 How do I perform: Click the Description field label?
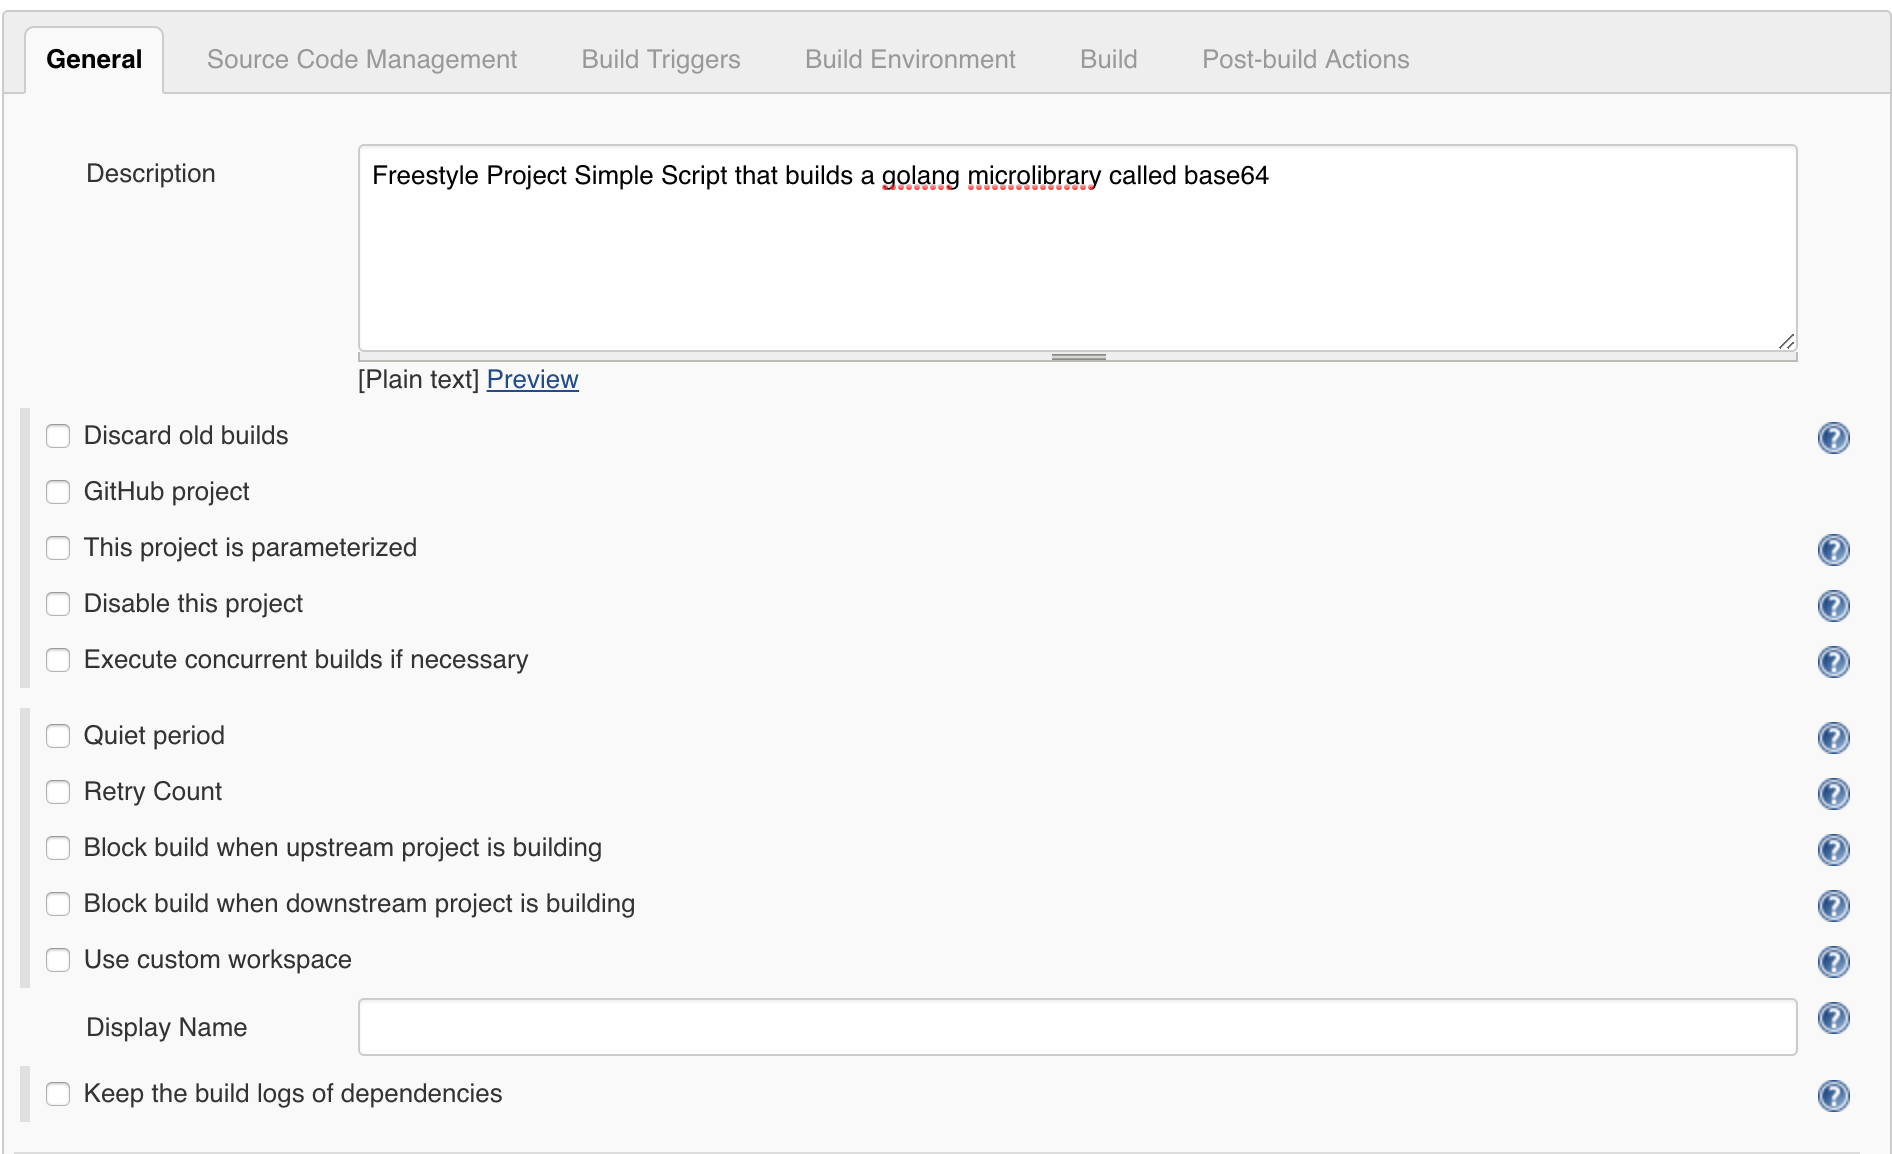pos(151,174)
